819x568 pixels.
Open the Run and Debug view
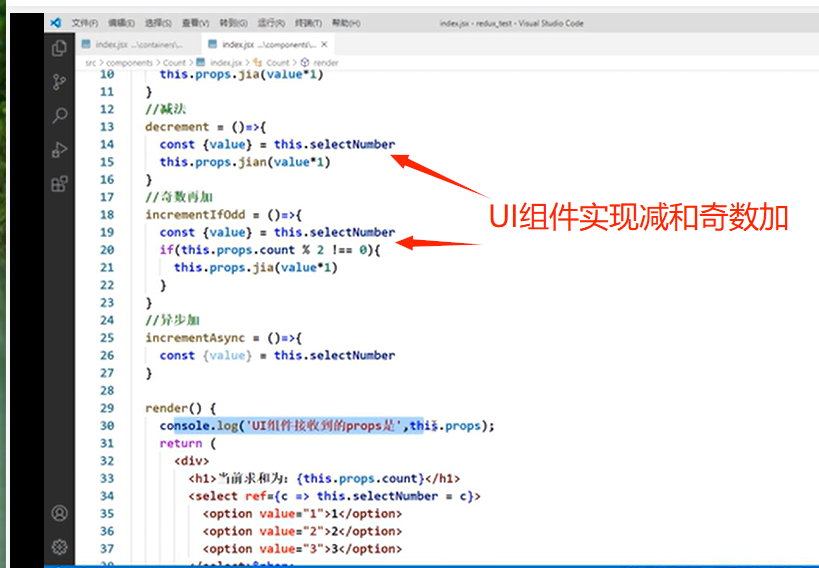(x=60, y=149)
